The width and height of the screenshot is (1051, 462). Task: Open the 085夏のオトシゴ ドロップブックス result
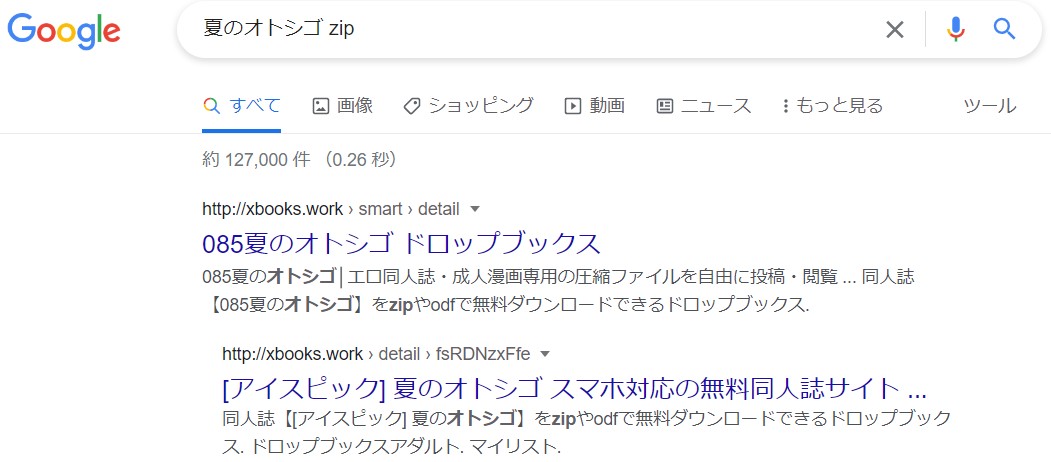coord(401,243)
